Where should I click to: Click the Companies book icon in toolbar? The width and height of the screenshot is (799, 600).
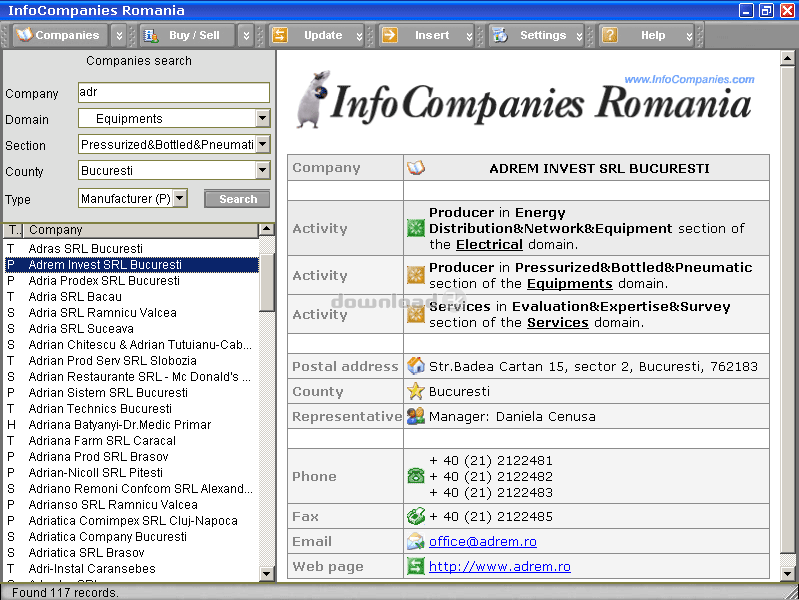[x=24, y=35]
